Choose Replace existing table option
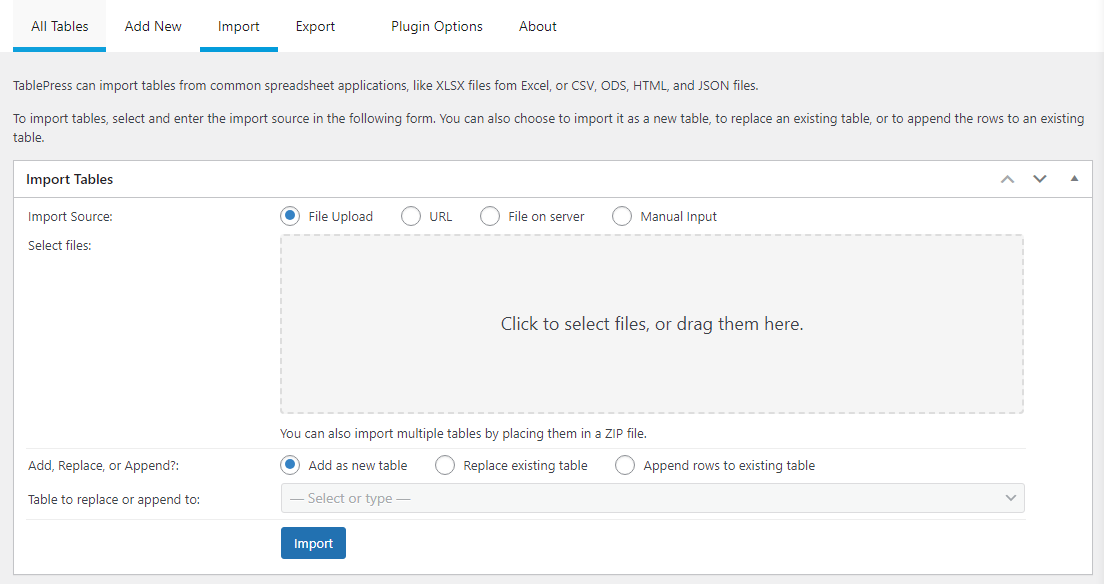This screenshot has width=1104, height=584. (x=444, y=465)
